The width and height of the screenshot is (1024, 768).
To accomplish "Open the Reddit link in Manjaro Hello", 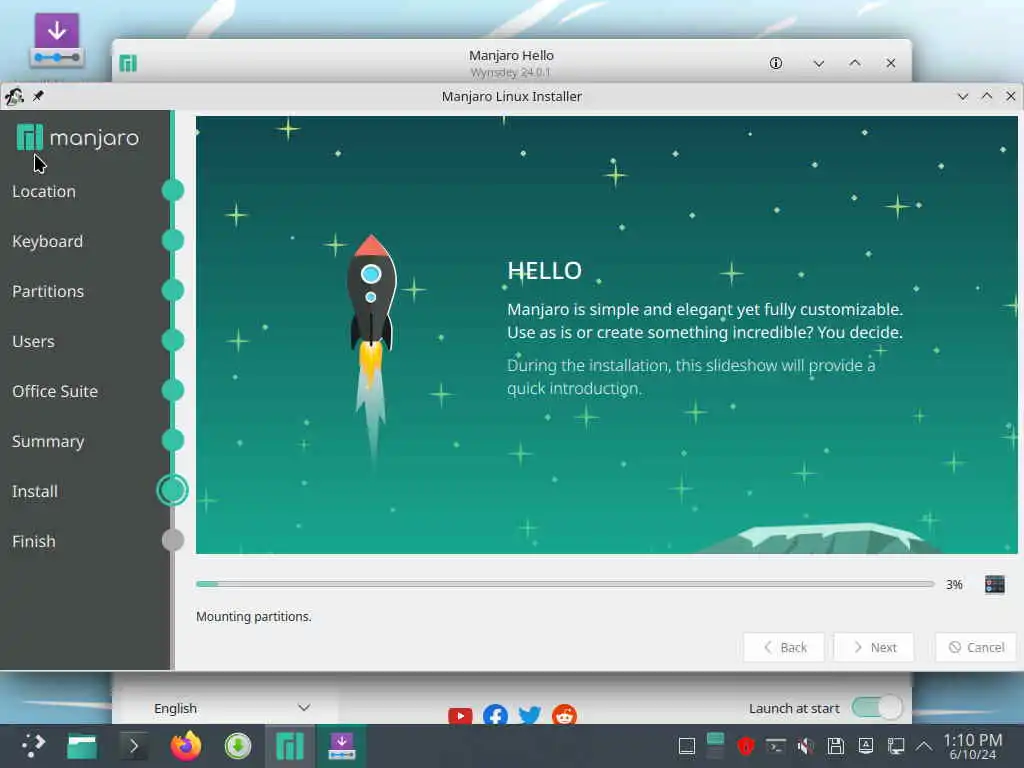I will 564,715.
